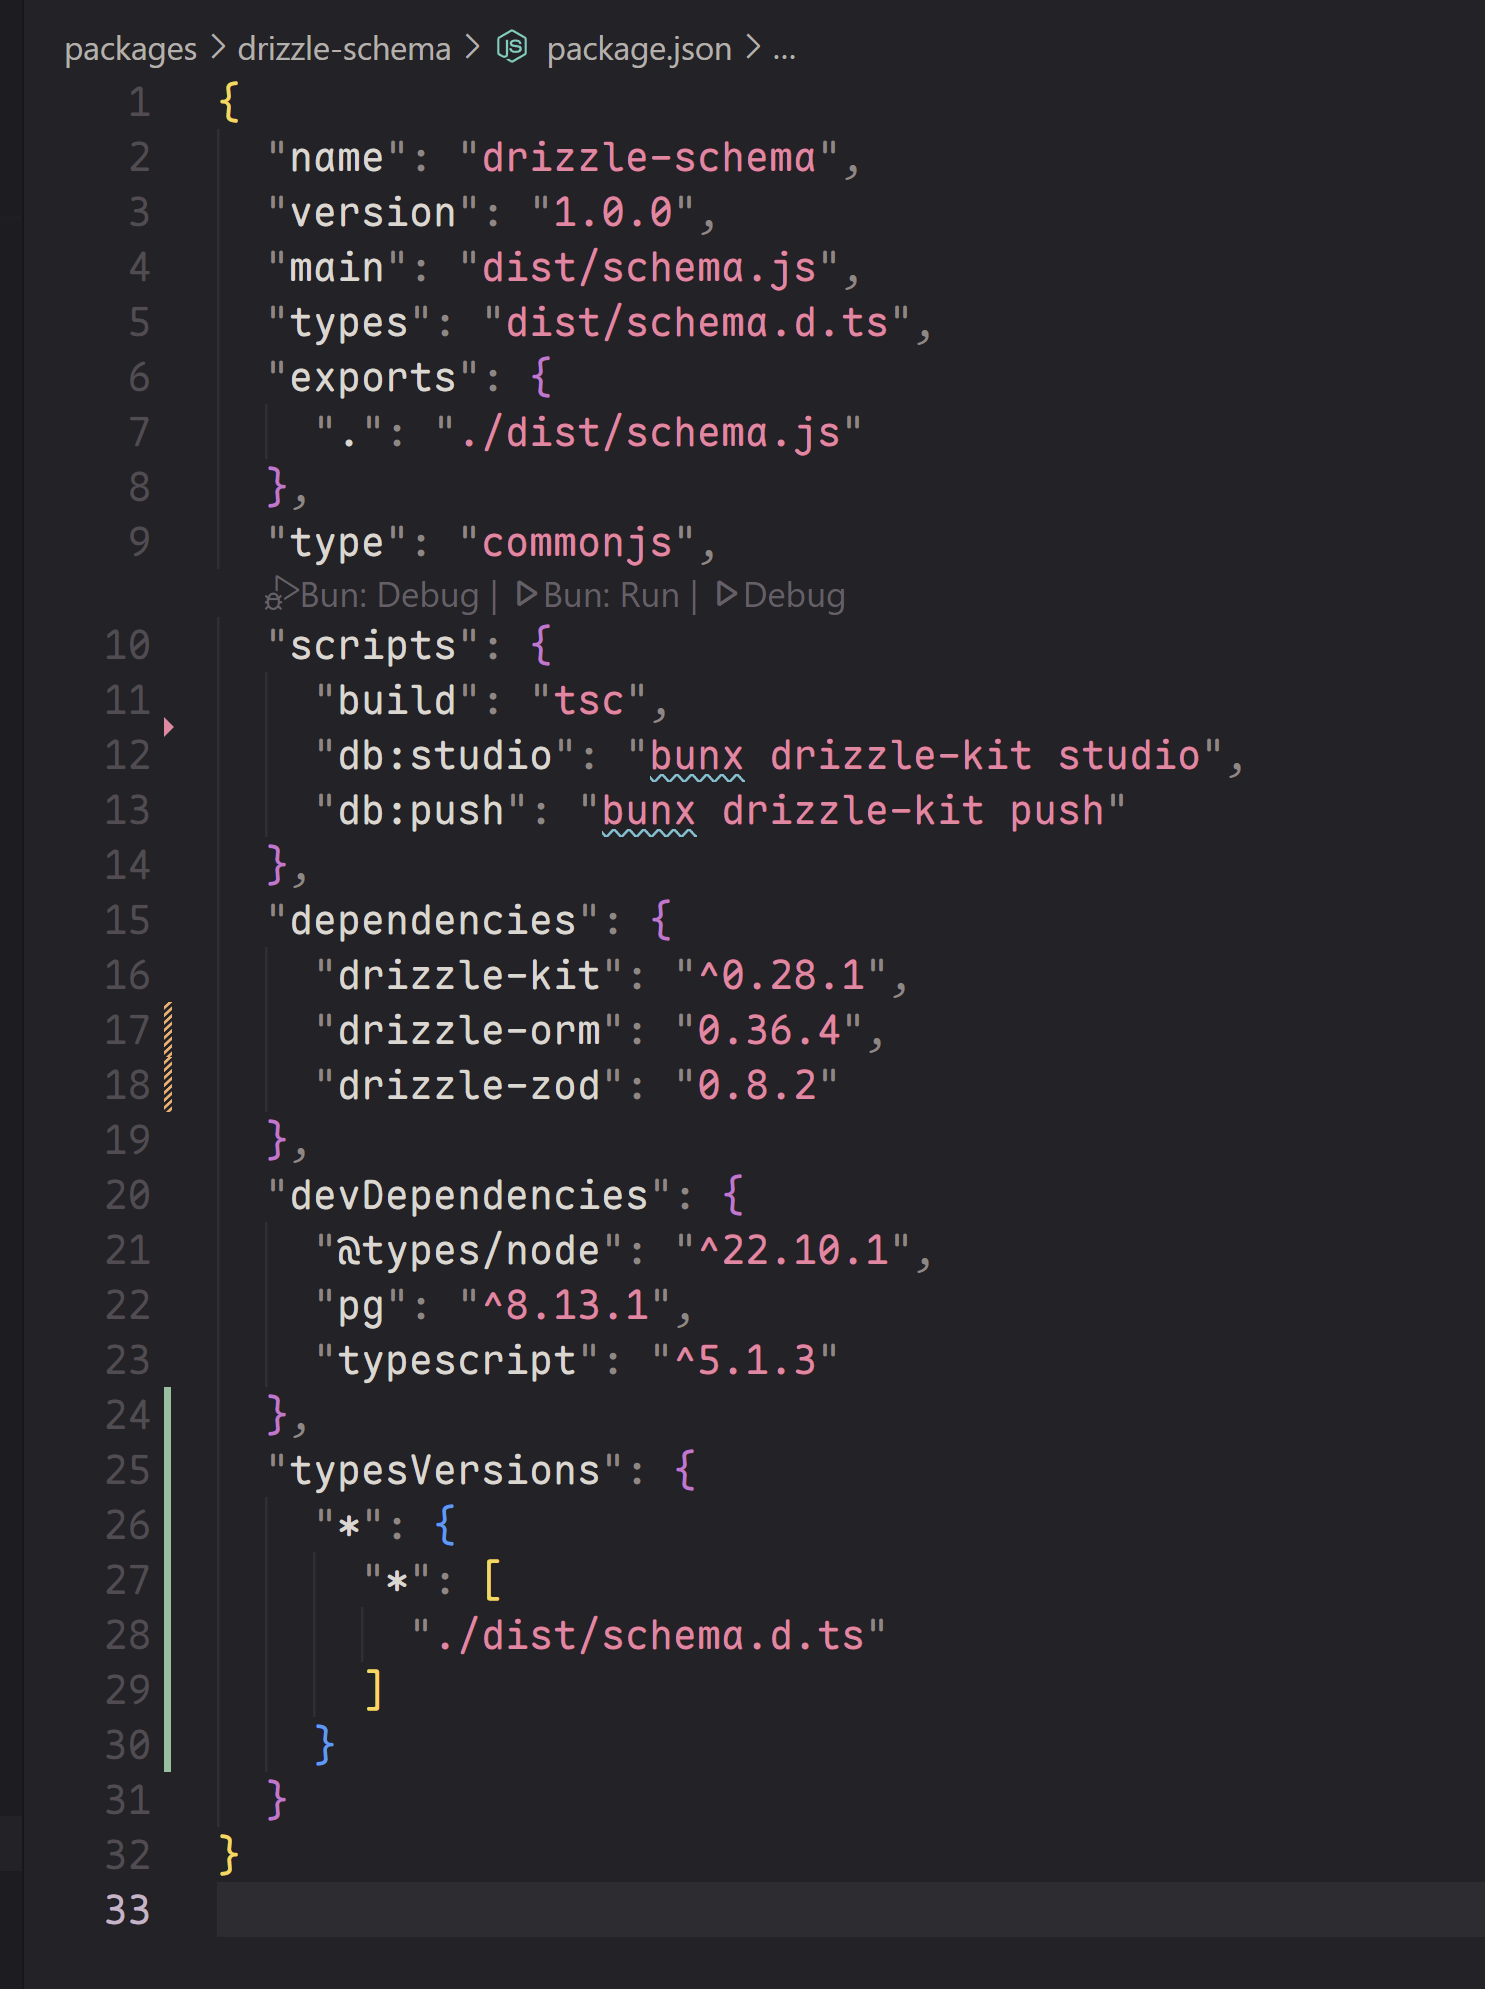This screenshot has width=1485, height=1989.
Task: Click the "Bun: Run" code lens
Action: [x=610, y=595]
